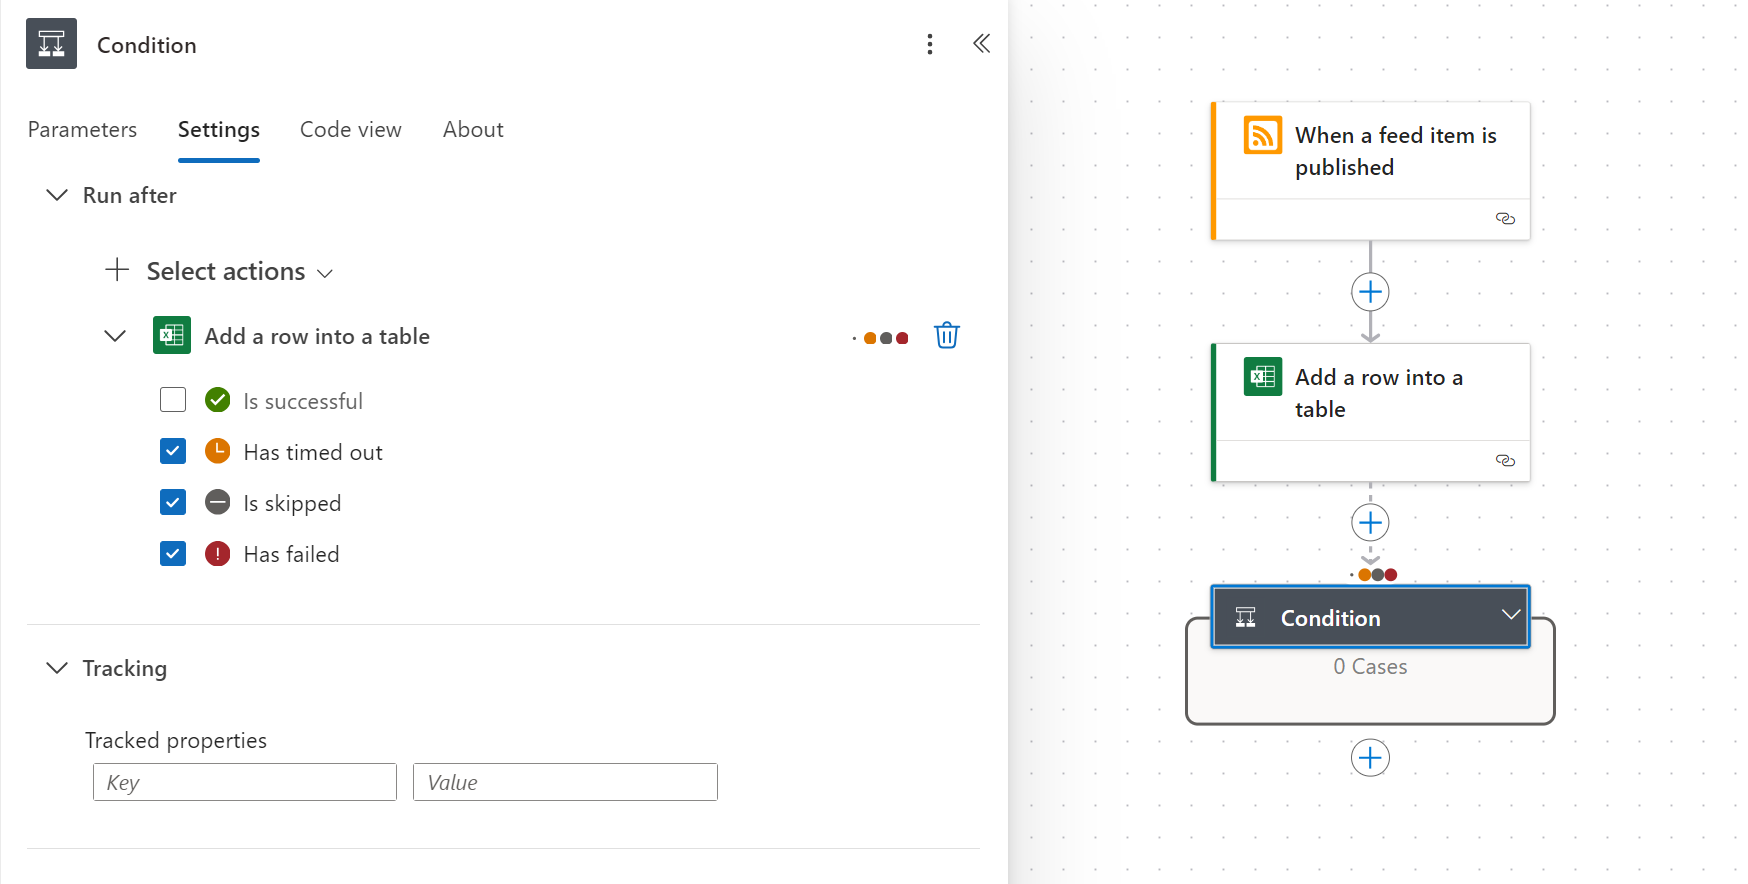Open the Condition panel's three-dot options menu
1748x884 pixels.
pos(930,44)
